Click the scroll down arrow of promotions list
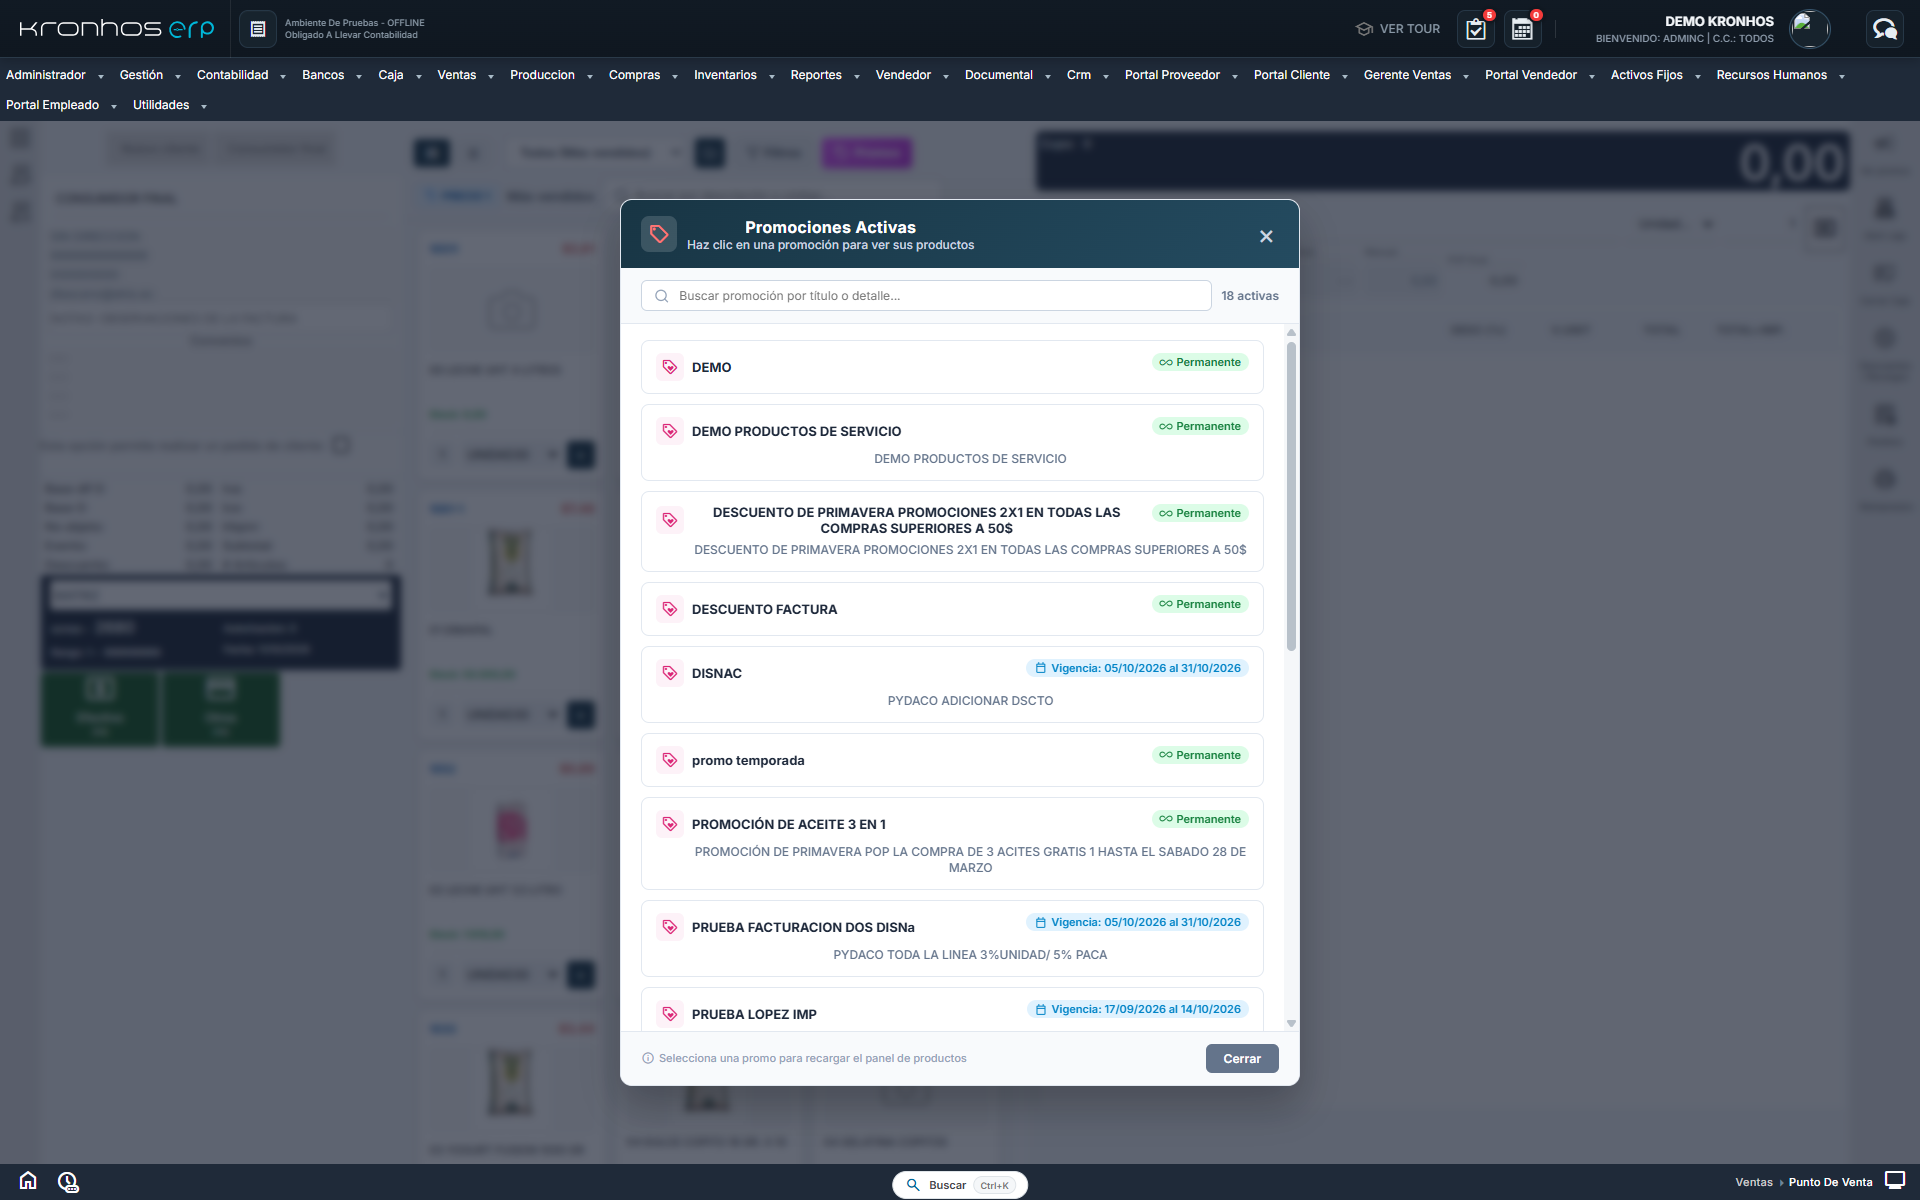Viewport: 1920px width, 1200px height. pyautogui.click(x=1291, y=1023)
